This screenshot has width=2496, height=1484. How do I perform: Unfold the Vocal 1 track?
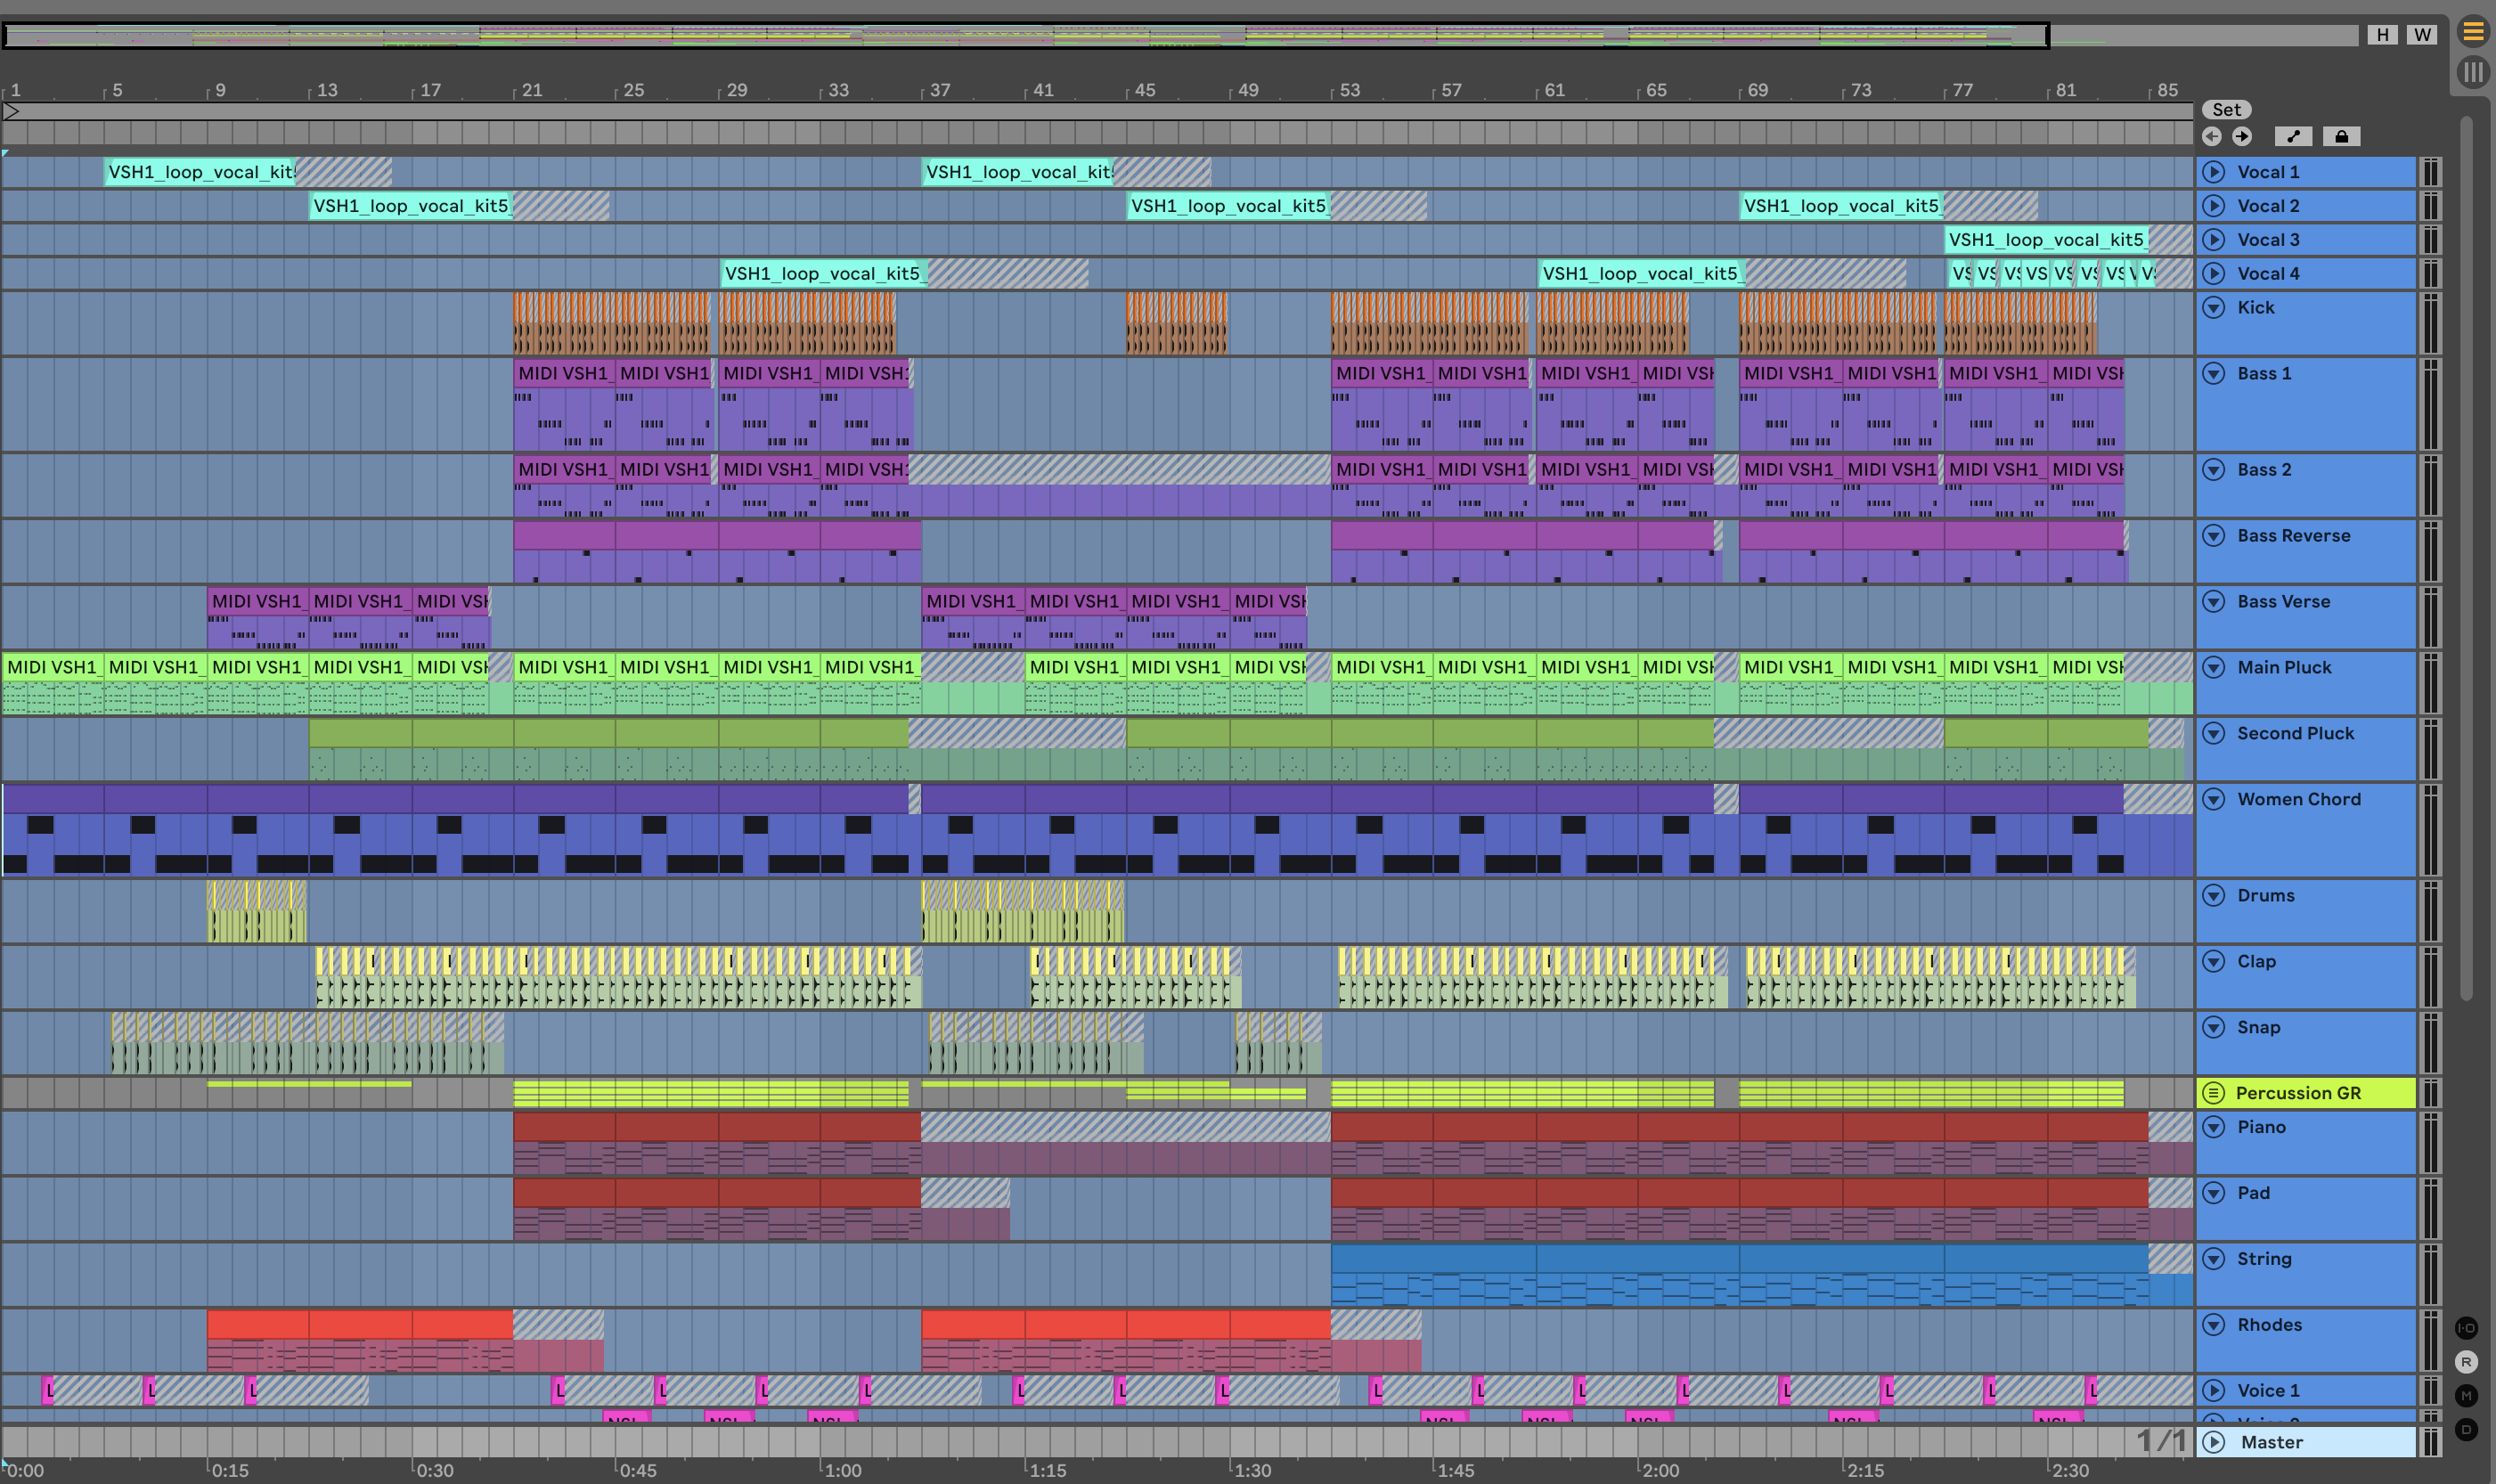pyautogui.click(x=2214, y=172)
